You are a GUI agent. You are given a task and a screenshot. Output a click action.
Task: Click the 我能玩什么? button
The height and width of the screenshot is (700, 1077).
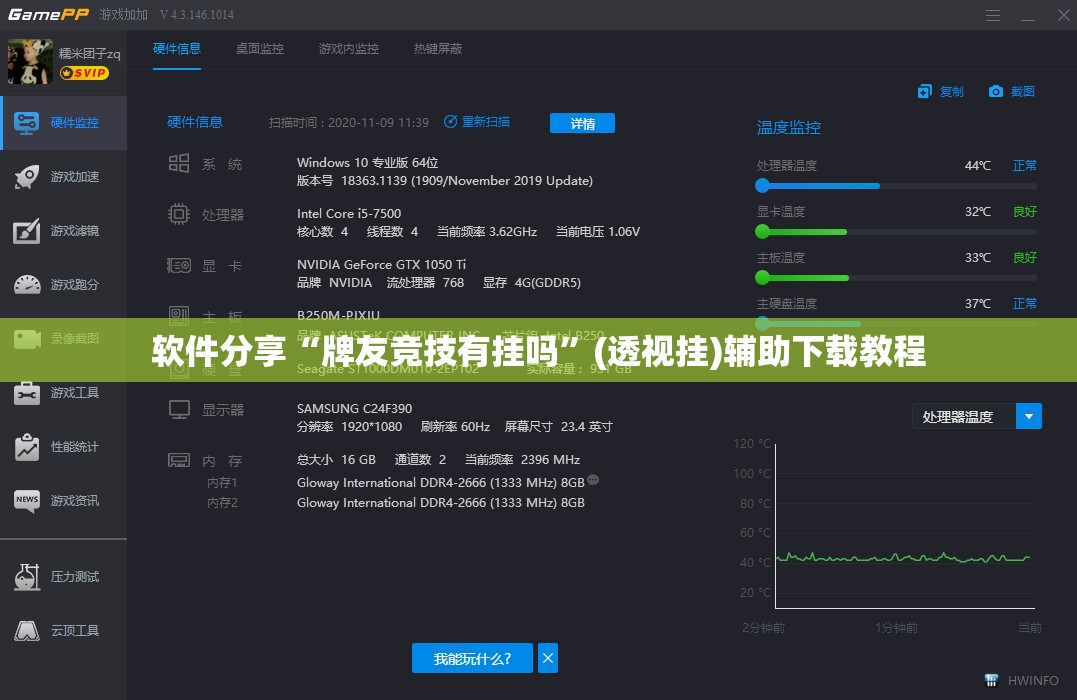click(472, 658)
